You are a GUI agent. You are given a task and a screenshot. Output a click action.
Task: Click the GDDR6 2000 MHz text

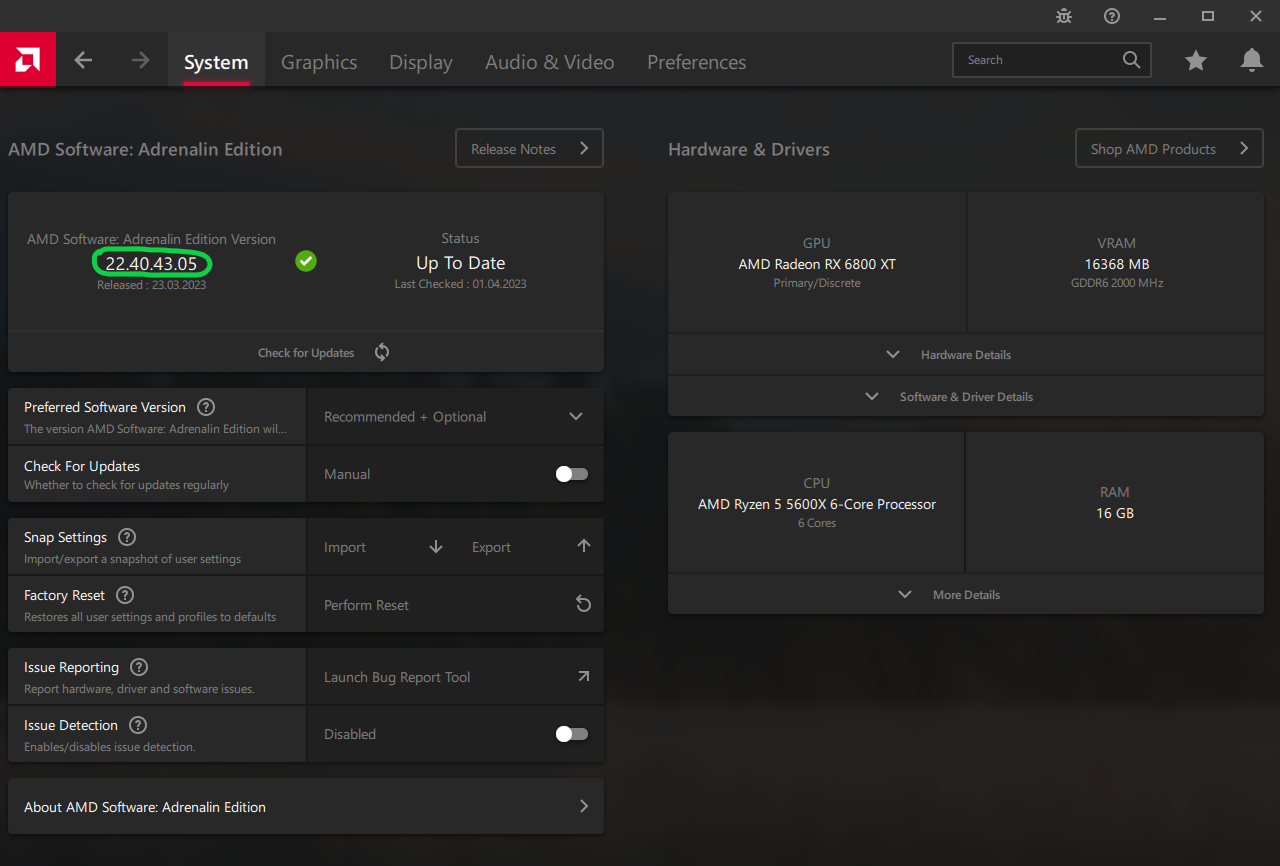[x=1116, y=283]
